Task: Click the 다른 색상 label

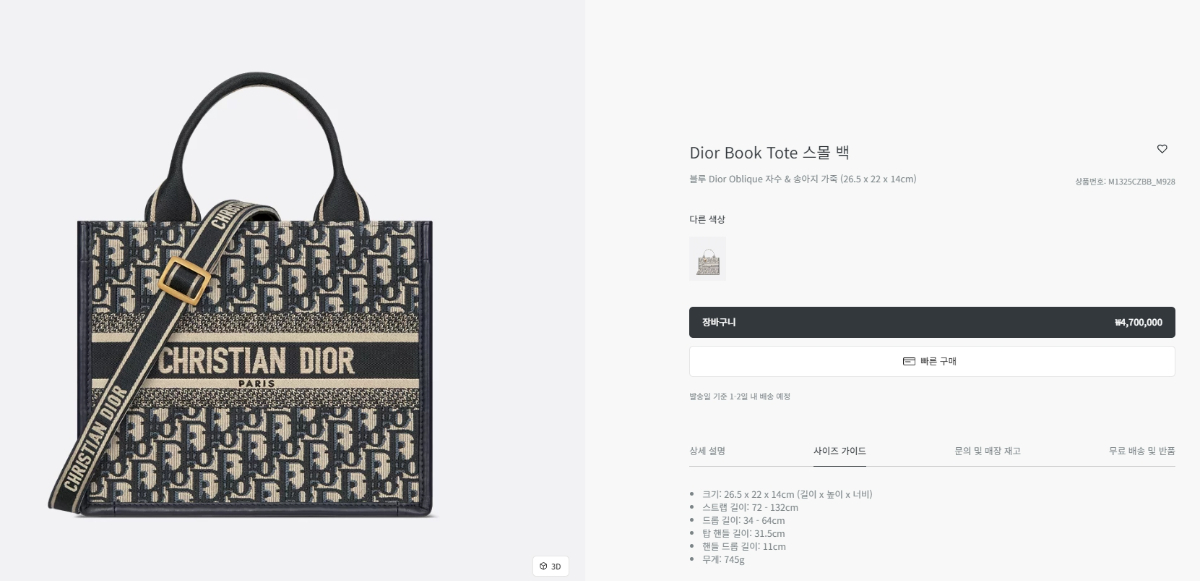Action: (707, 219)
